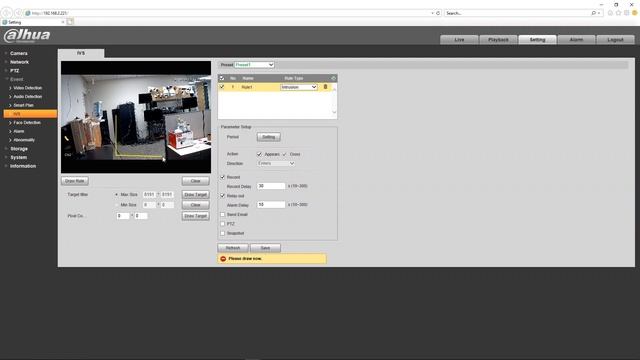Image resolution: width=640 pixels, height=360 pixels.
Task: Close the Setting browser tab
Action: 63,22
